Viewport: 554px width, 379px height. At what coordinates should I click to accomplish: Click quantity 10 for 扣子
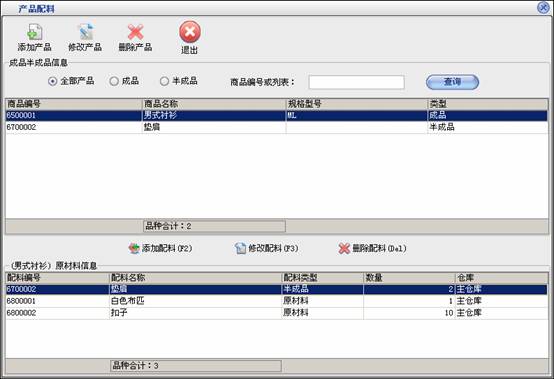449,313
